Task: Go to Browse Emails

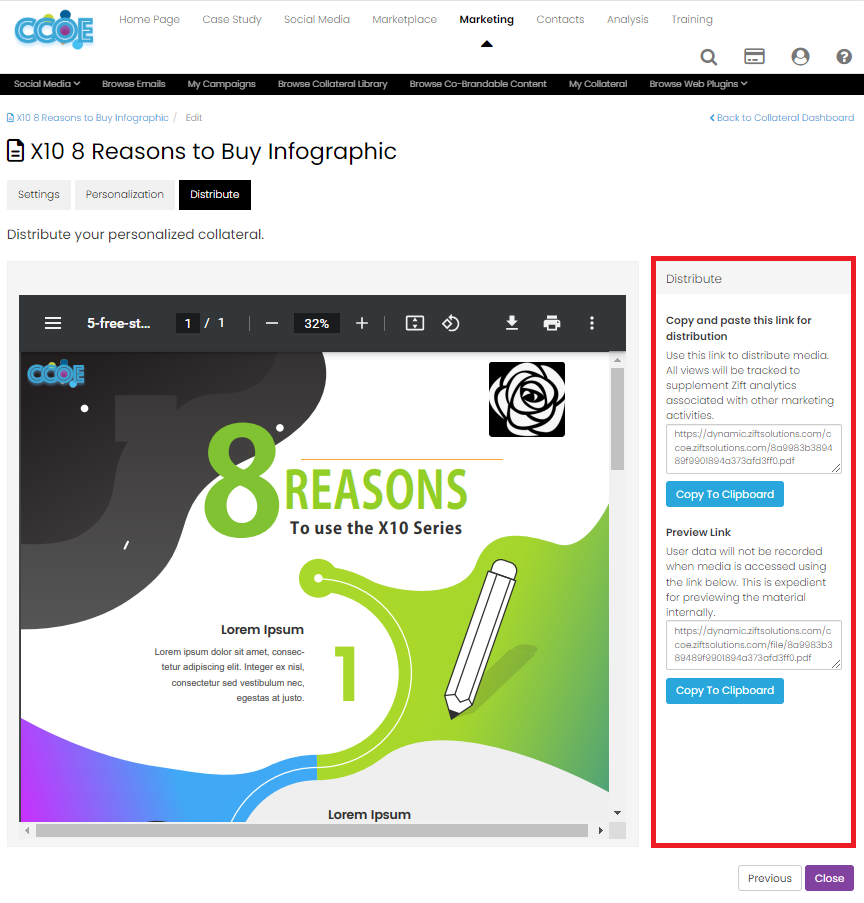Action: pyautogui.click(x=134, y=84)
